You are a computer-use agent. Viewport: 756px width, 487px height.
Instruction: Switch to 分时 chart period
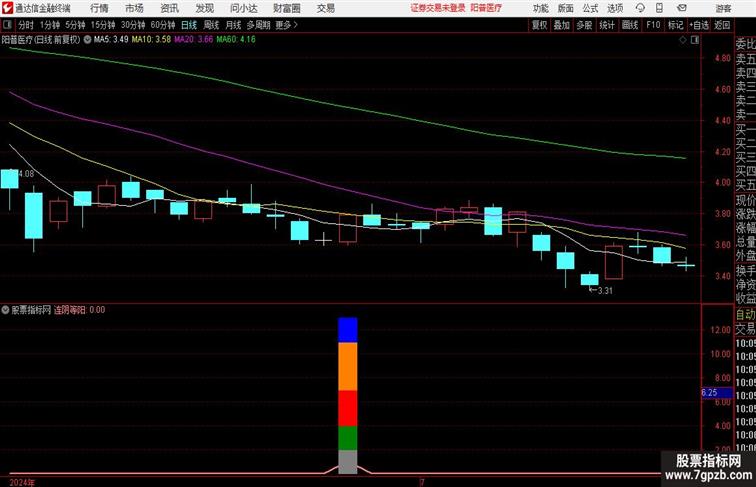tap(26, 25)
